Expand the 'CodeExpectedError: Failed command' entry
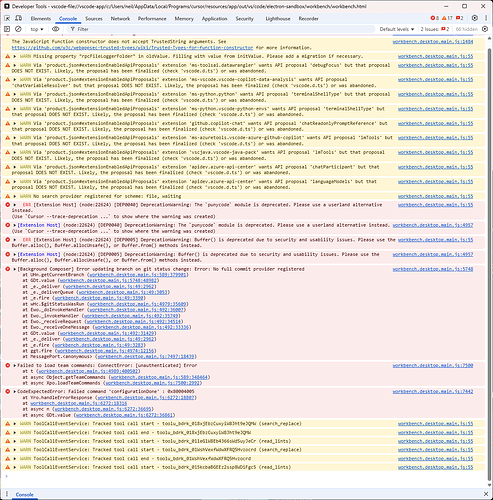The width and height of the screenshot is (493, 500). click(15, 391)
